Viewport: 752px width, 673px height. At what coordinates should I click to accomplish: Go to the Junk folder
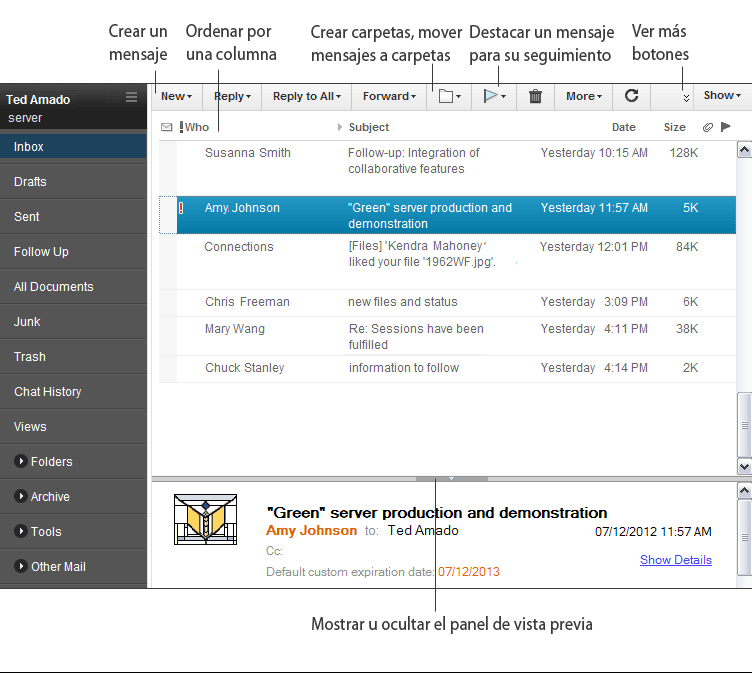(28, 322)
